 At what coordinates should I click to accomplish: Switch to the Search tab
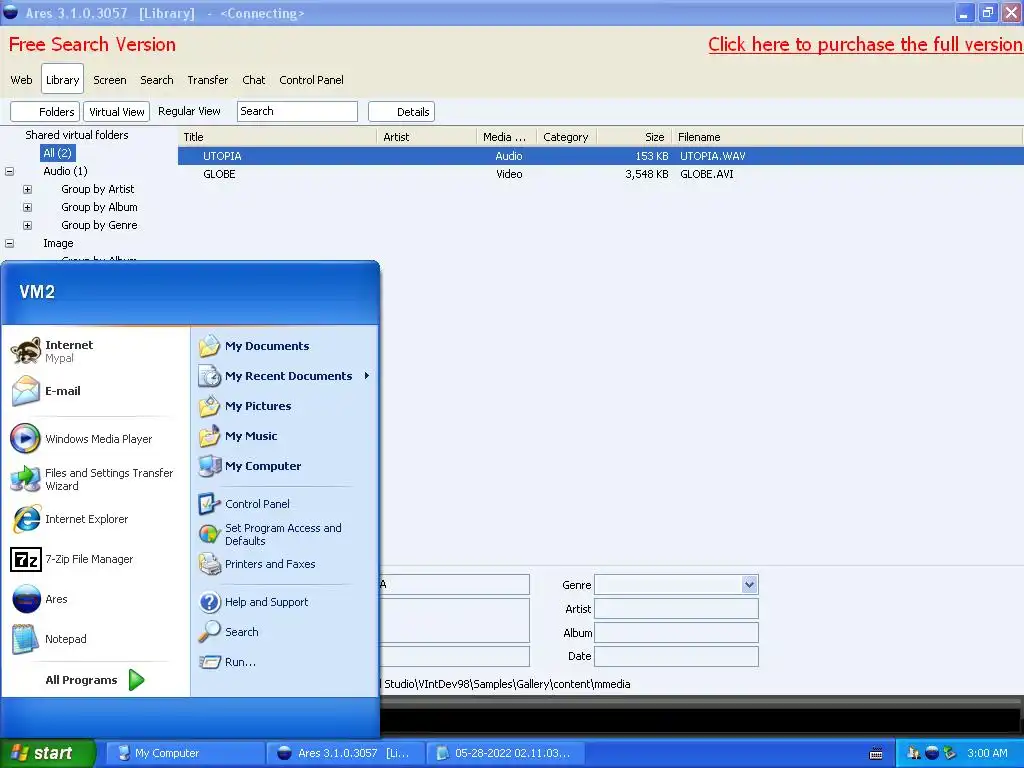pos(157,80)
